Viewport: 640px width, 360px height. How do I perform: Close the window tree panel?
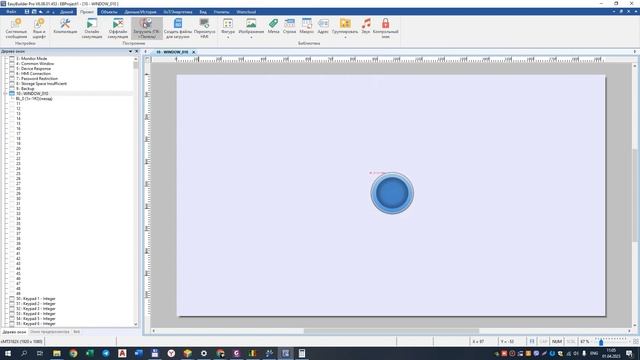pos(137,51)
